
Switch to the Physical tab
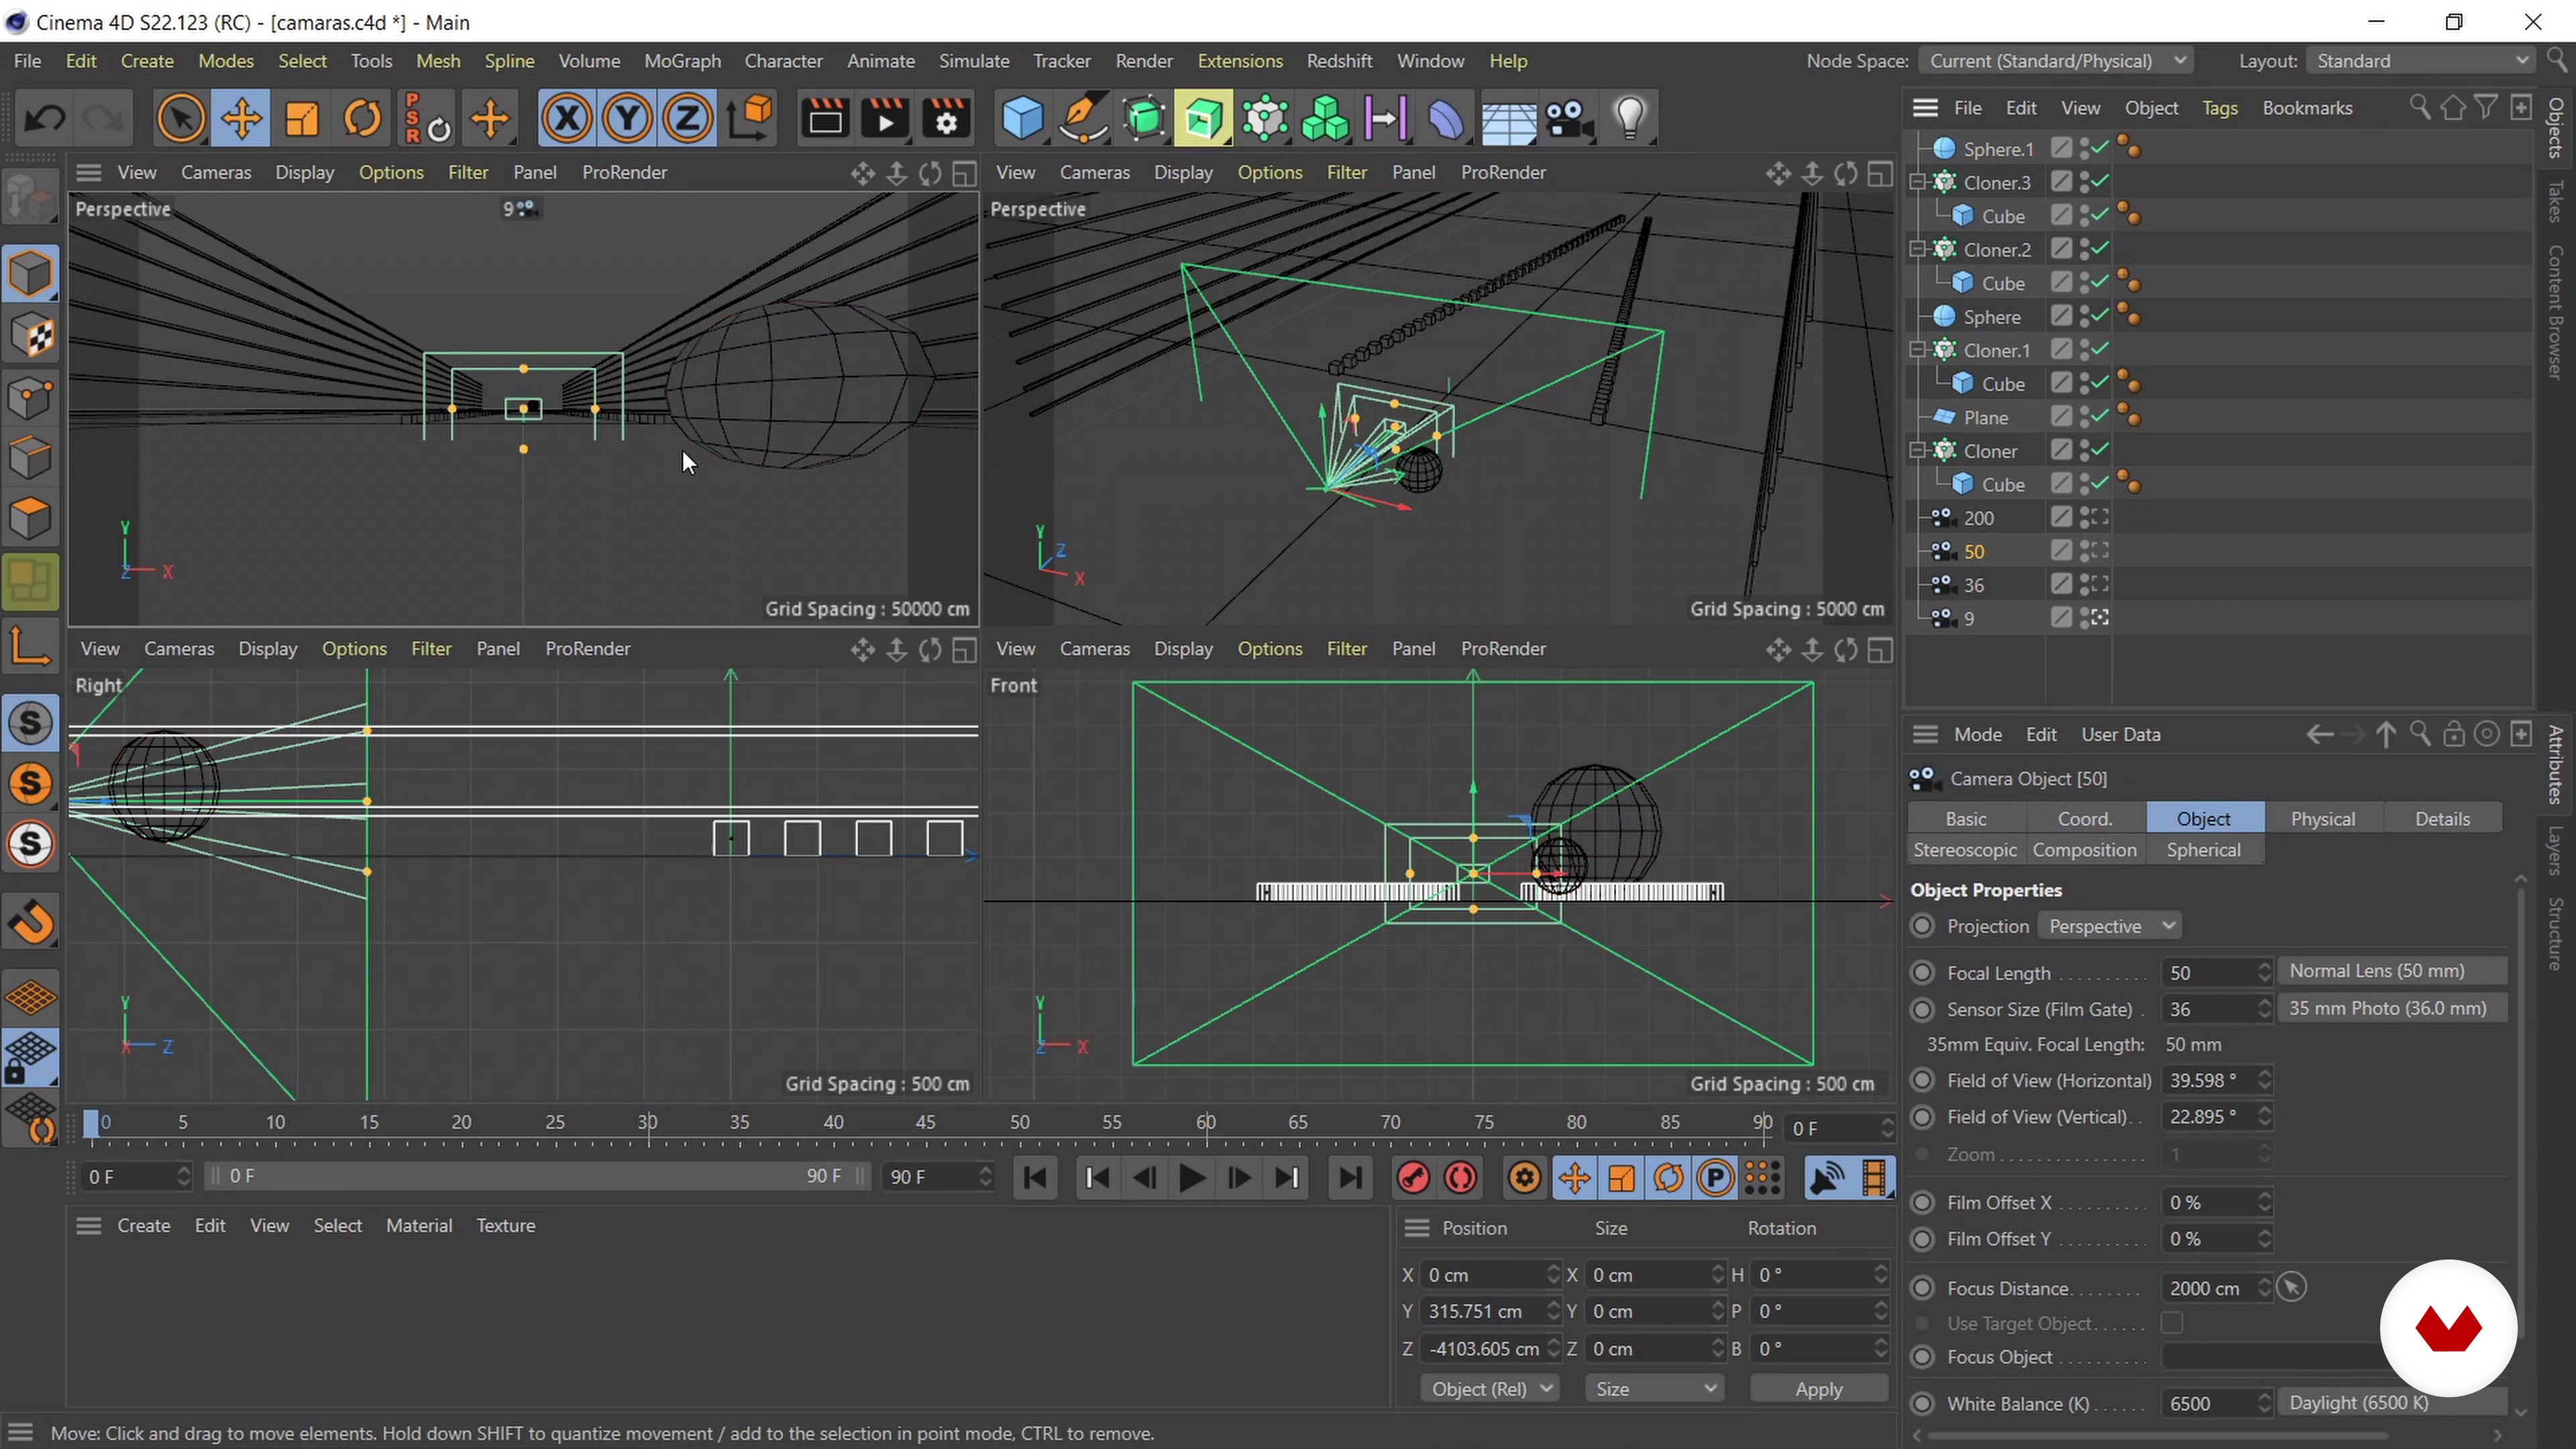2323,818
